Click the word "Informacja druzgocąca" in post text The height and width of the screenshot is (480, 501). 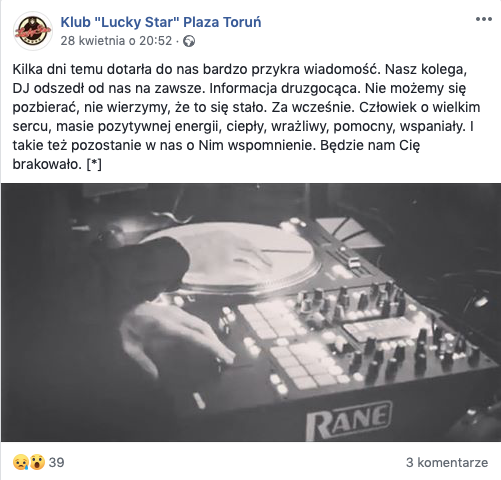[284, 88]
